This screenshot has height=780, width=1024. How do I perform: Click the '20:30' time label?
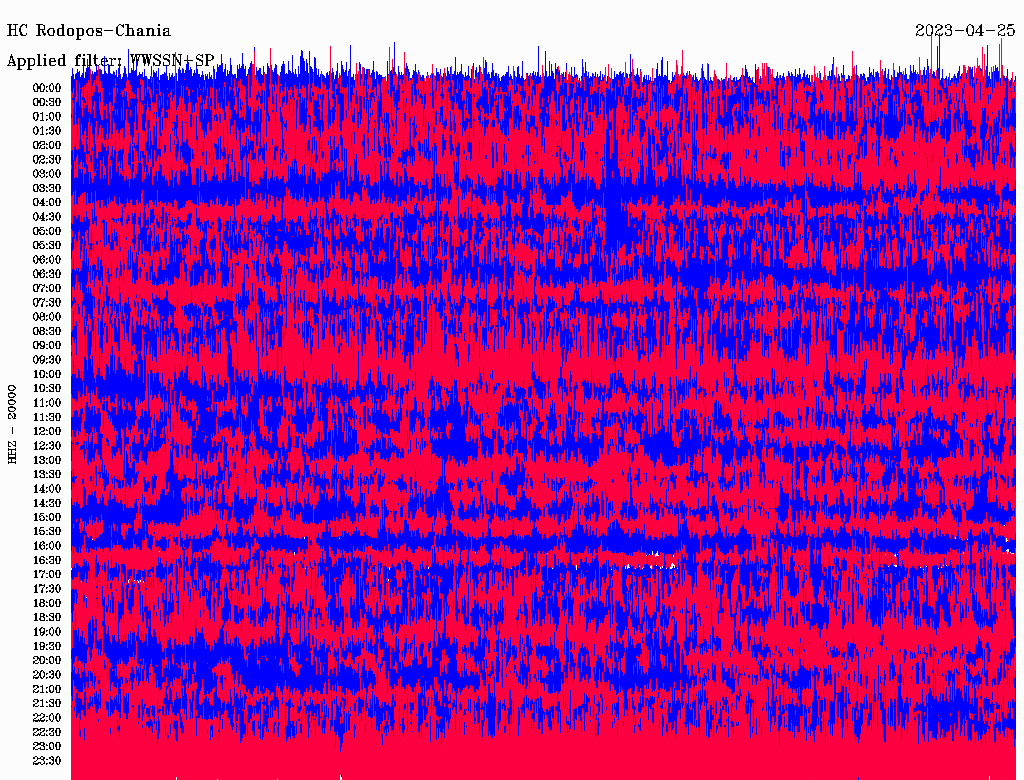pos(47,674)
